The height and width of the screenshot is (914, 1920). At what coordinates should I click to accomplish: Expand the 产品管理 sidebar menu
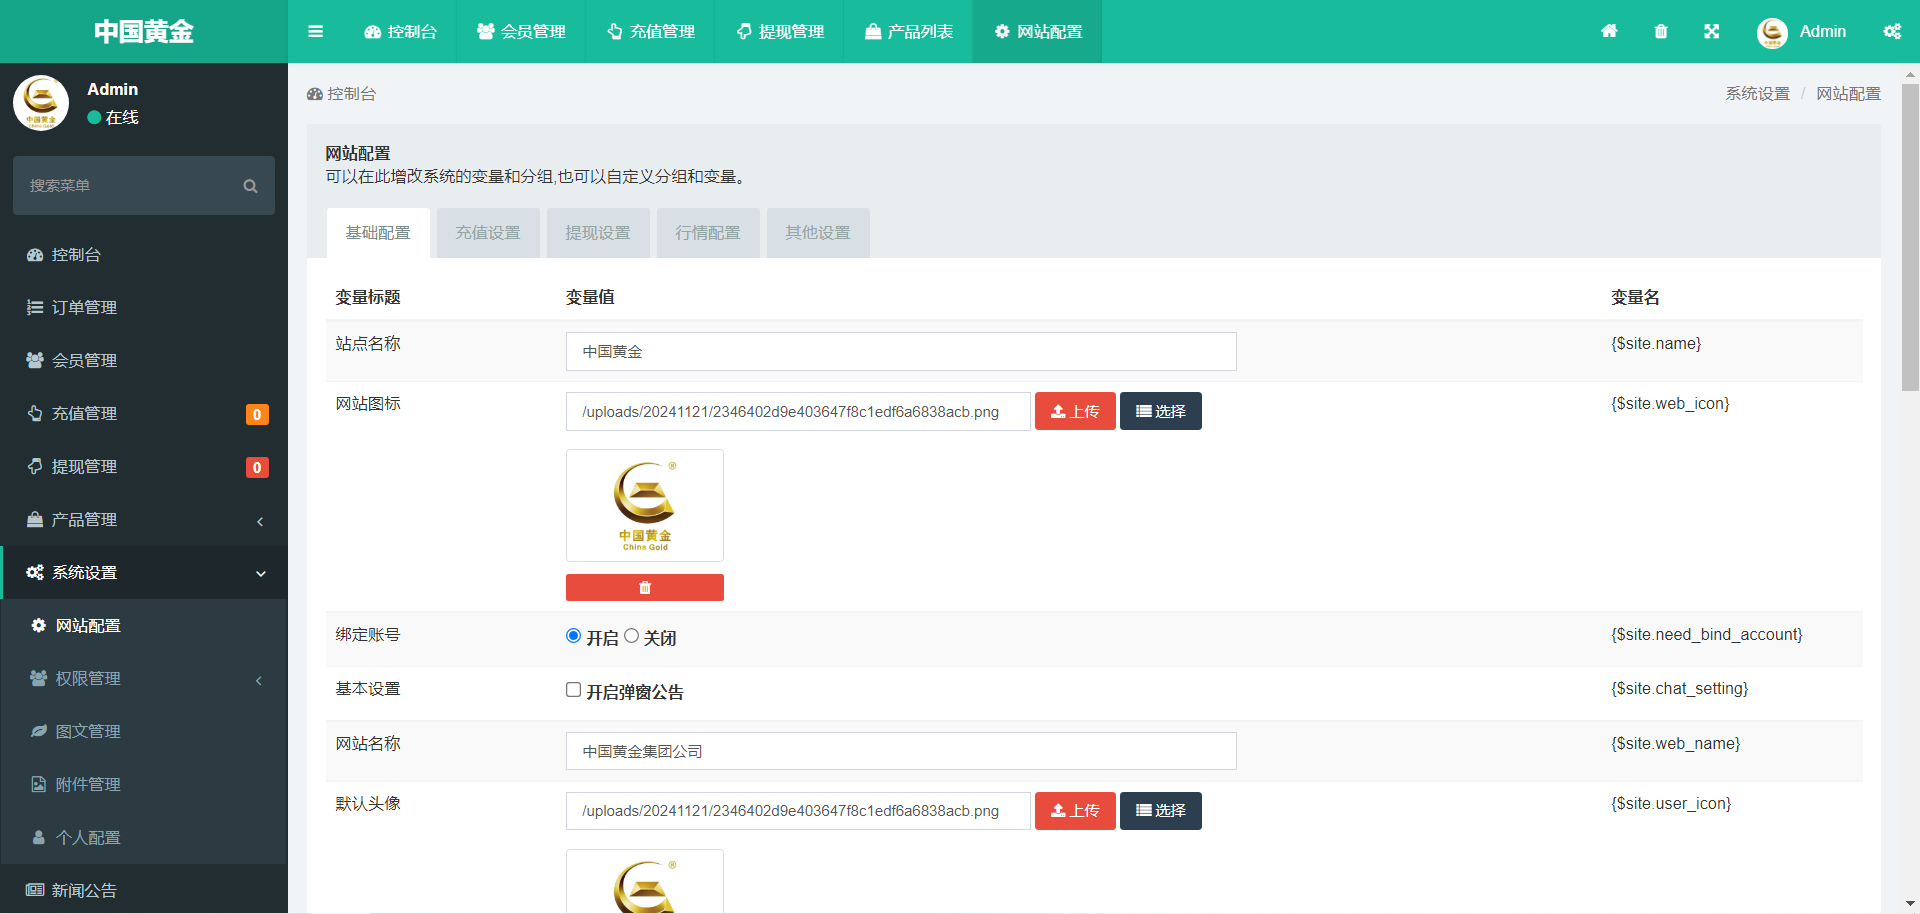pos(144,520)
